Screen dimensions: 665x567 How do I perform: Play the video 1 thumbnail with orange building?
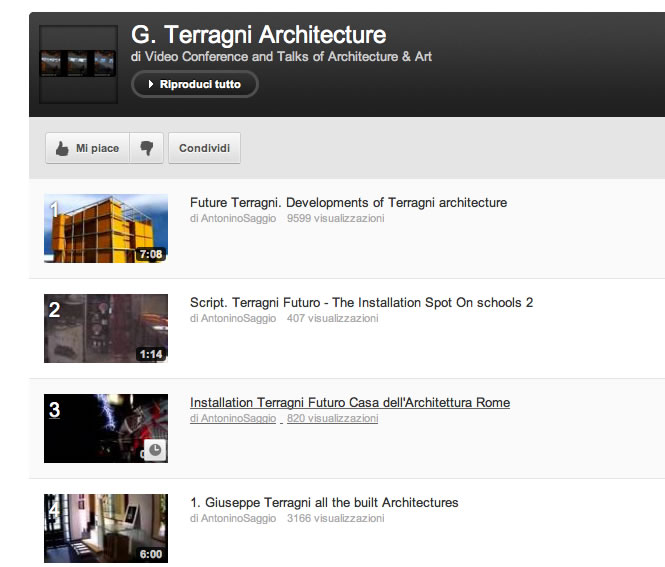point(105,228)
